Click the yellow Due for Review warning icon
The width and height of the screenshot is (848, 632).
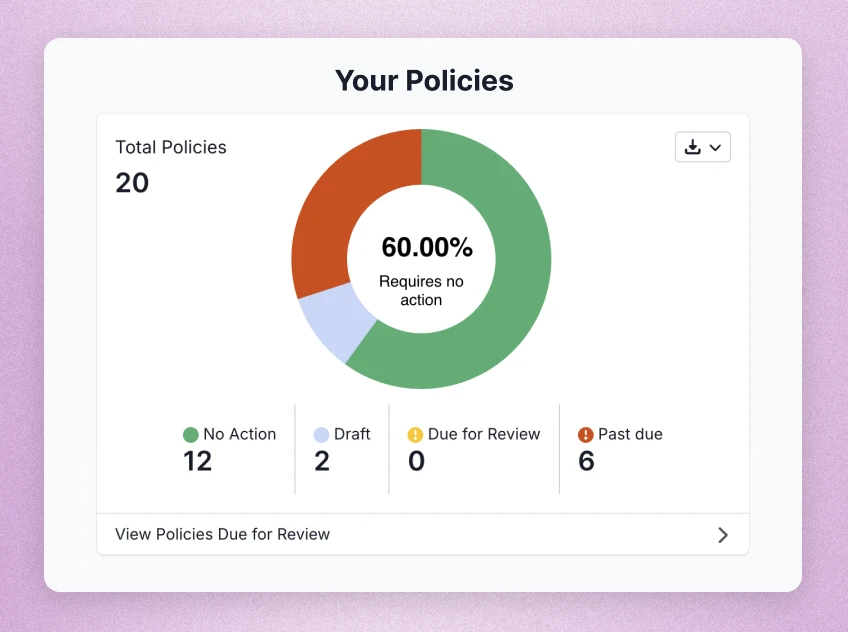coord(415,435)
